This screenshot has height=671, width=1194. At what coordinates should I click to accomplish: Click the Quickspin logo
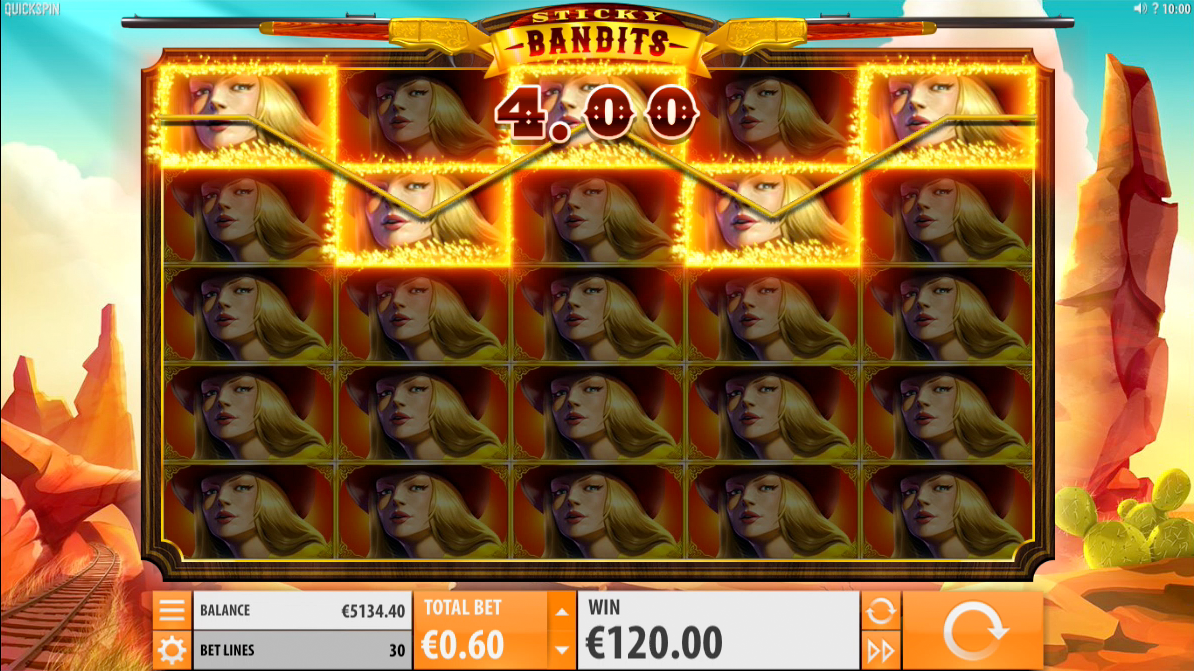tap(31, 9)
